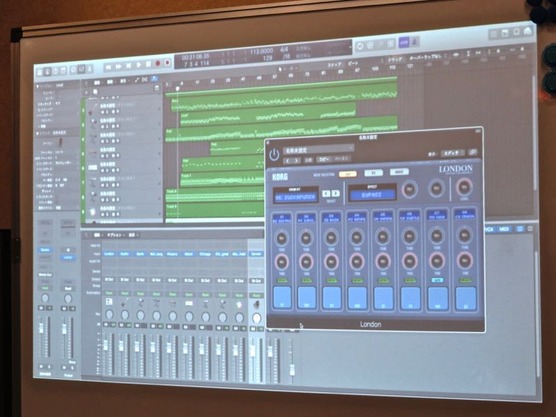Toggle the green mute button on channel 01

[x=282, y=280]
